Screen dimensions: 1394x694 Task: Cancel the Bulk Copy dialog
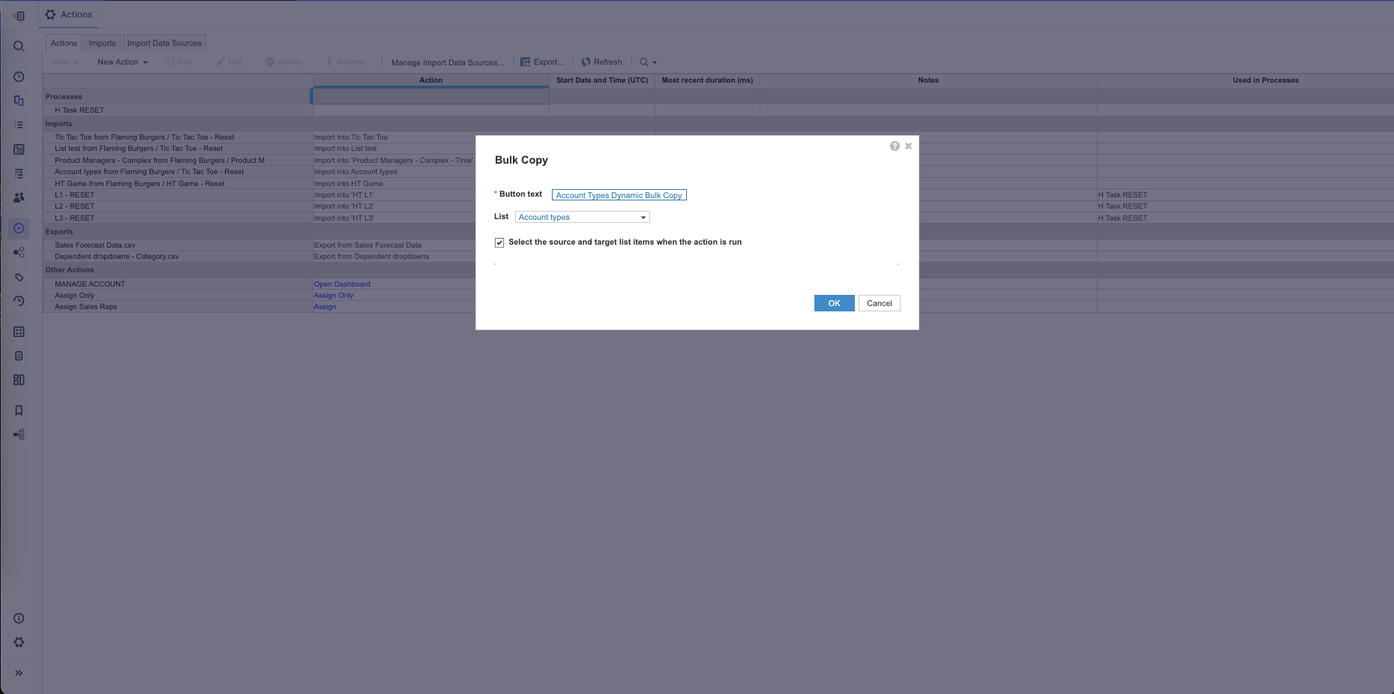click(879, 303)
